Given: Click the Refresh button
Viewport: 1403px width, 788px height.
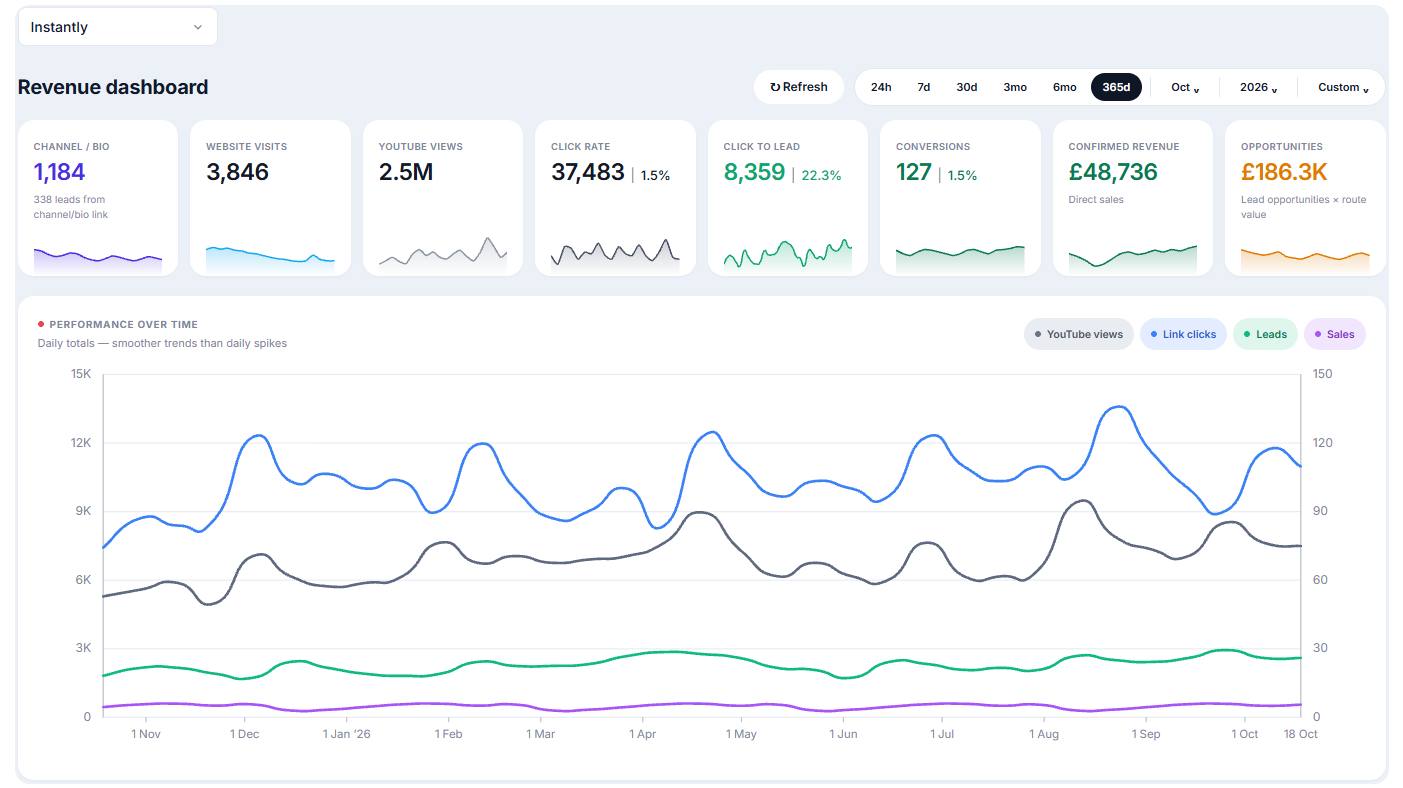Looking at the screenshot, I should click(x=799, y=87).
